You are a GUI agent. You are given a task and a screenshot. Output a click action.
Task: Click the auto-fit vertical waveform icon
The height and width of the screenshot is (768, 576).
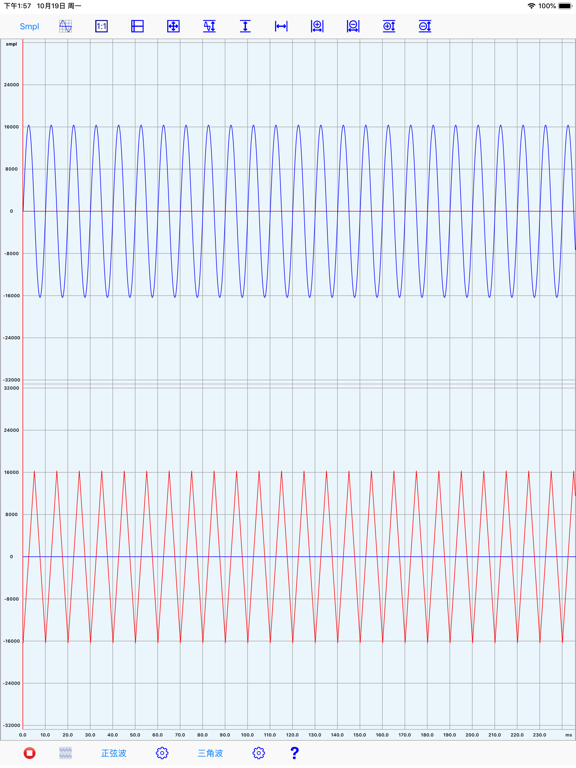(210, 26)
